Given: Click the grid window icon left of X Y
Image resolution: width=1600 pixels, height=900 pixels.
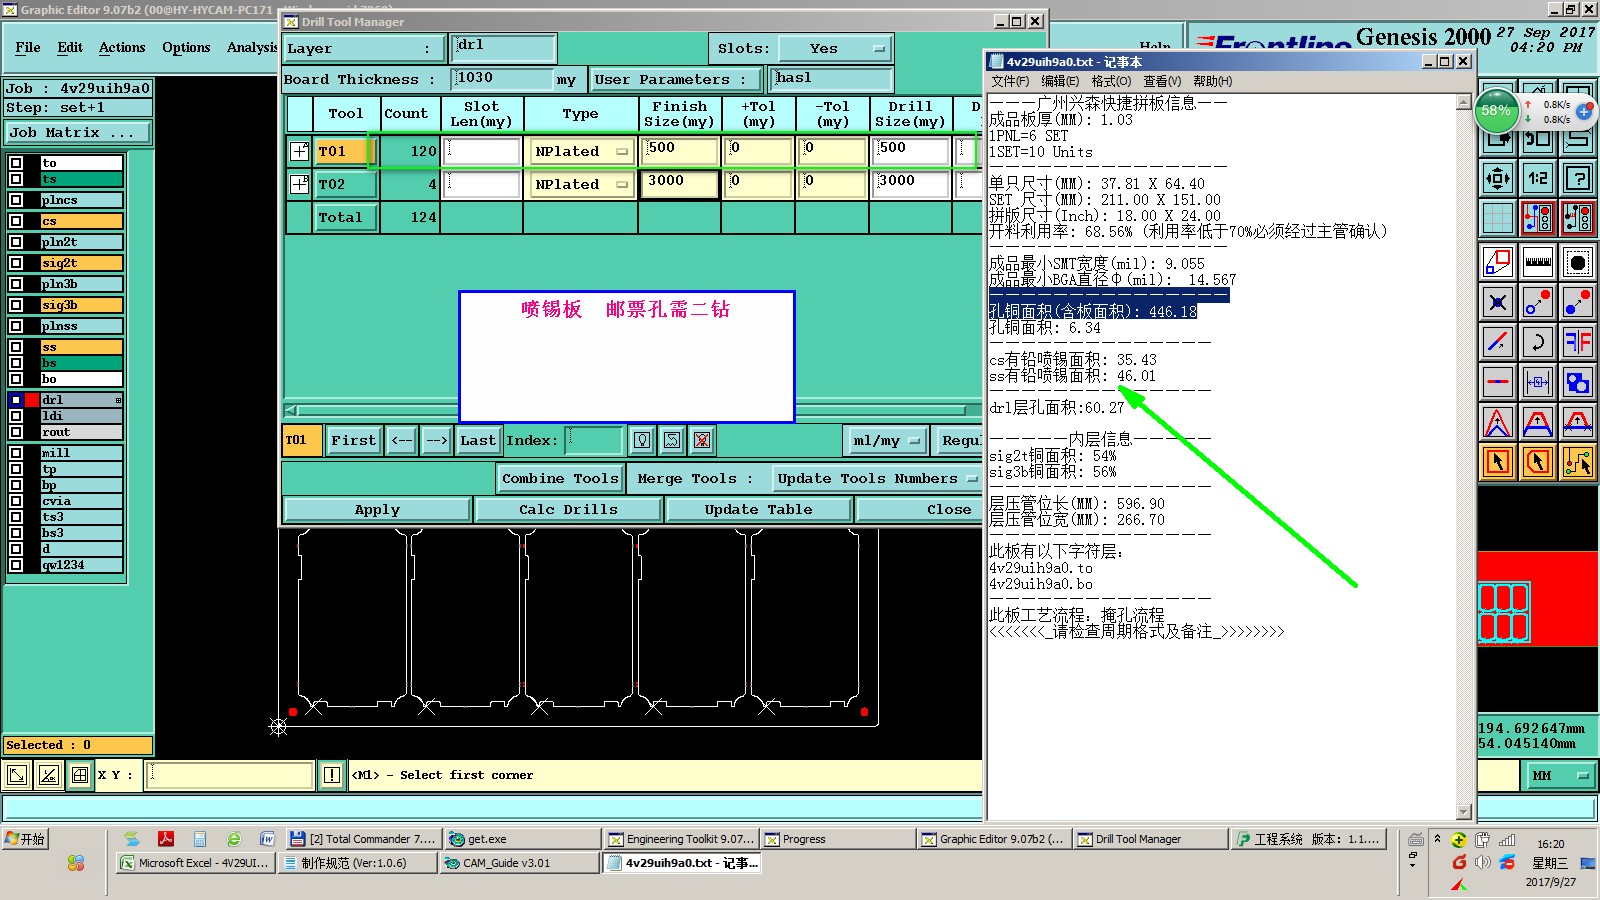Looking at the screenshot, I should [80, 775].
